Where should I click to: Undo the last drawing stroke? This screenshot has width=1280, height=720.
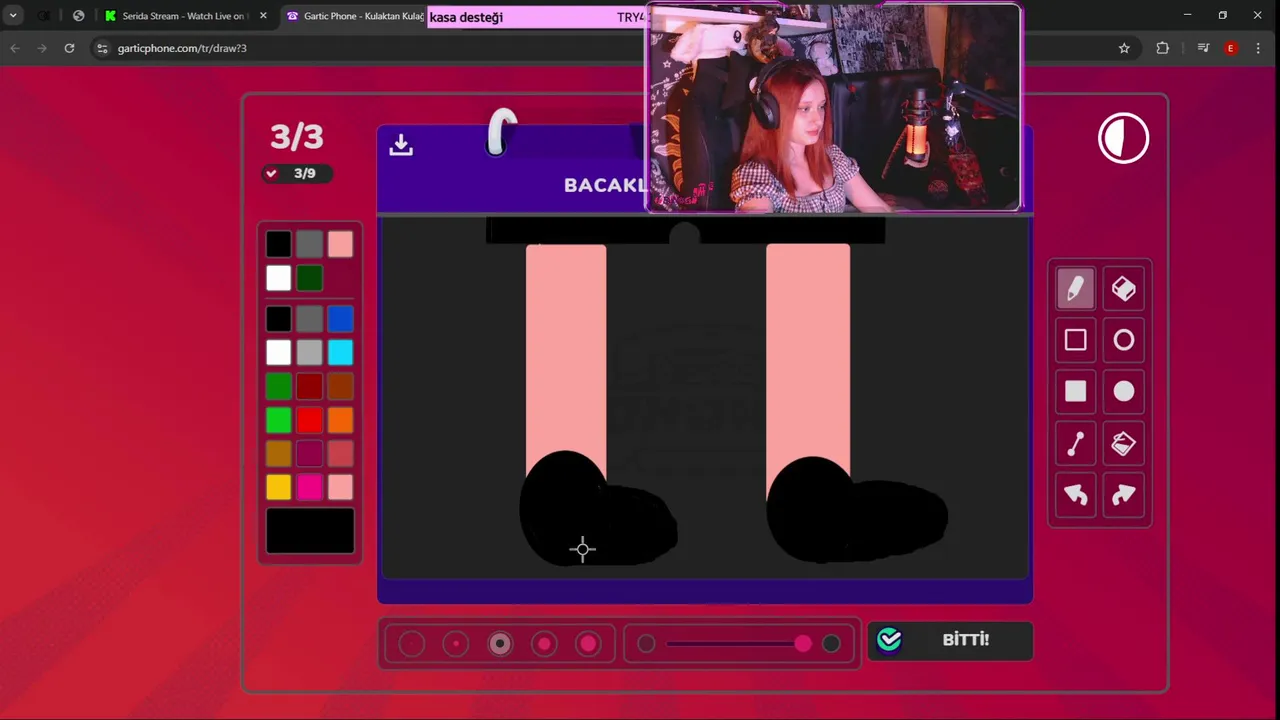[x=1075, y=494]
